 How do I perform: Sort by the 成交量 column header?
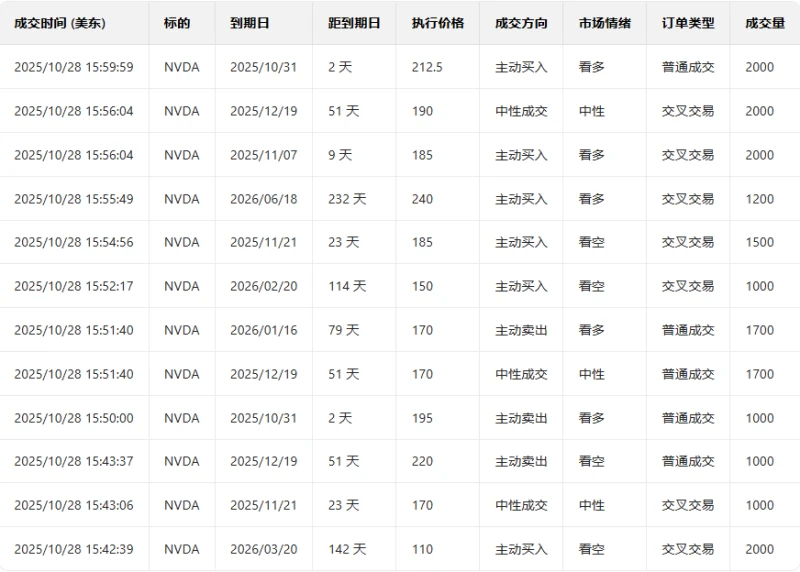click(764, 23)
